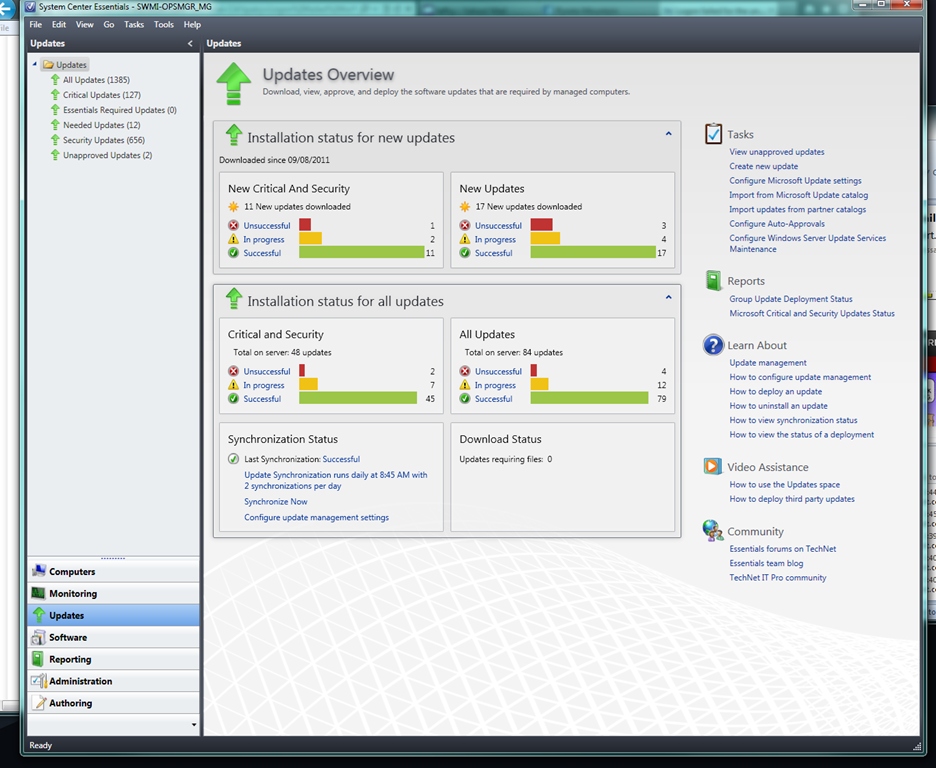Open the navigation buttons configuration dropdown
This screenshot has width=936, height=768.
point(193,724)
